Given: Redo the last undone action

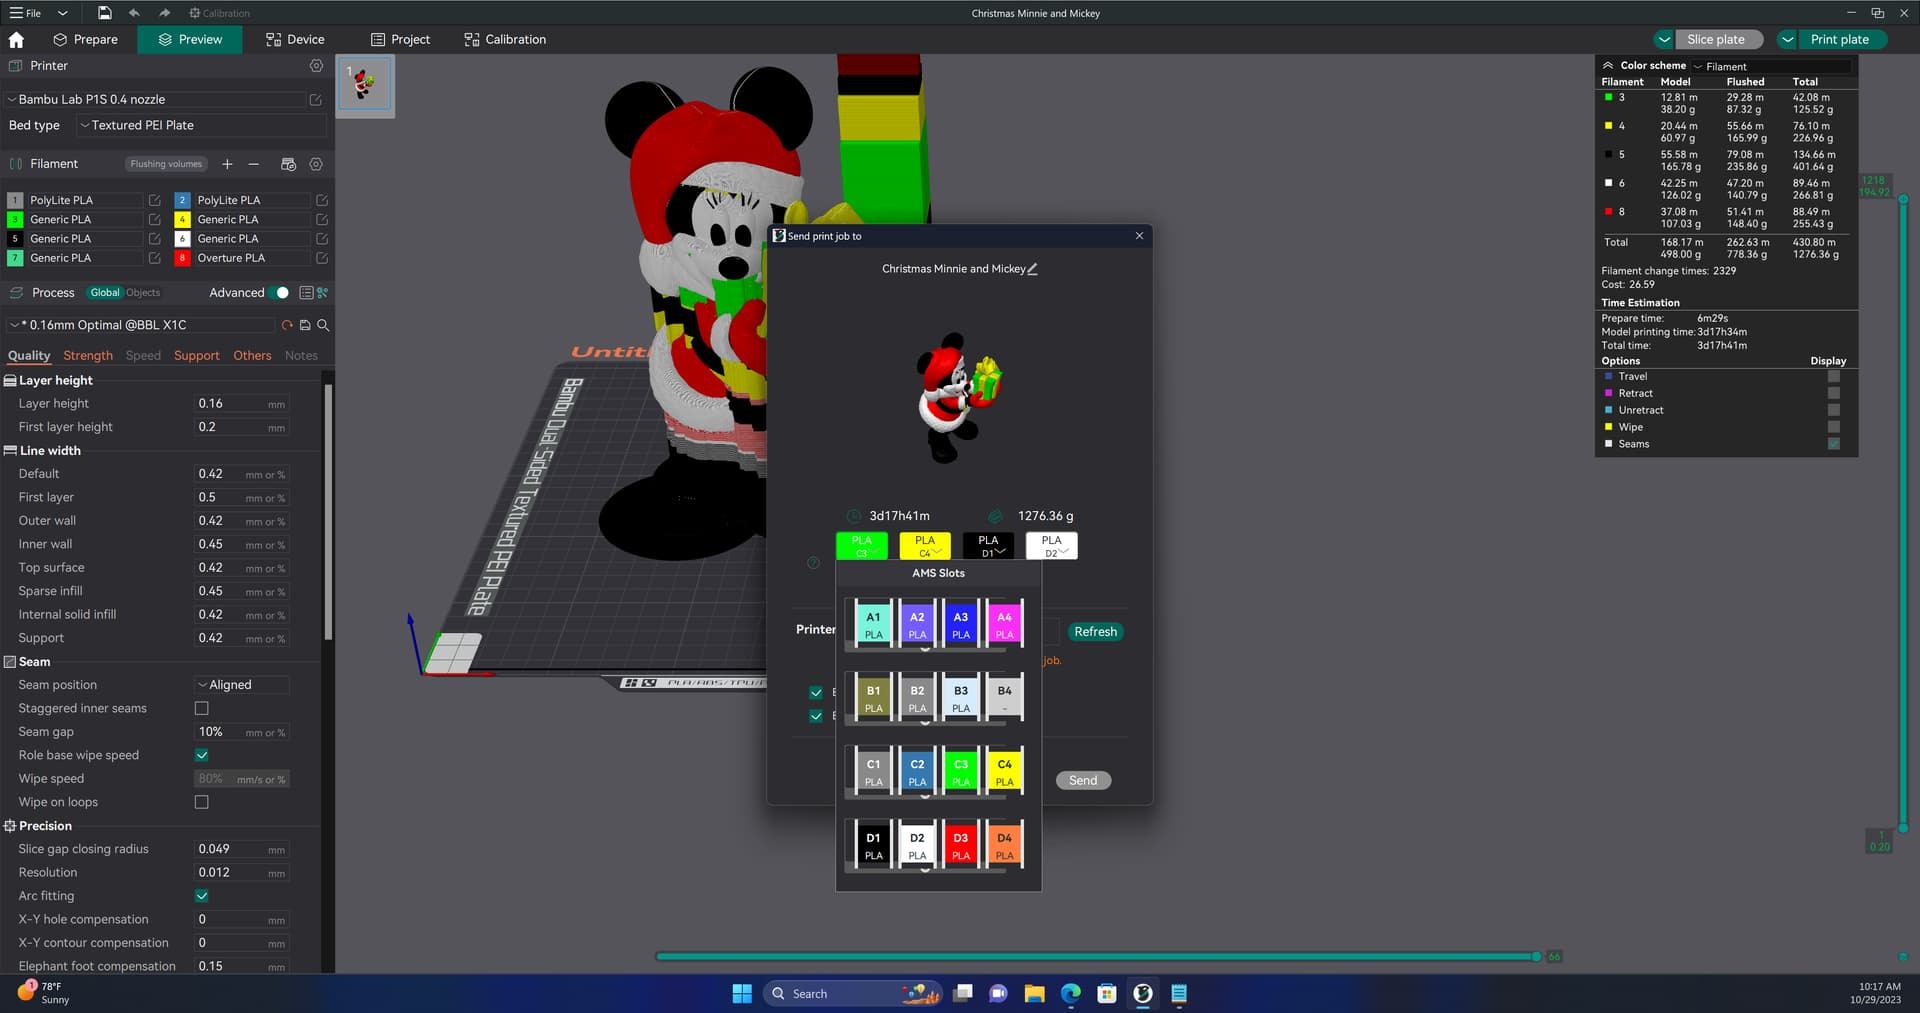Looking at the screenshot, I should [164, 13].
